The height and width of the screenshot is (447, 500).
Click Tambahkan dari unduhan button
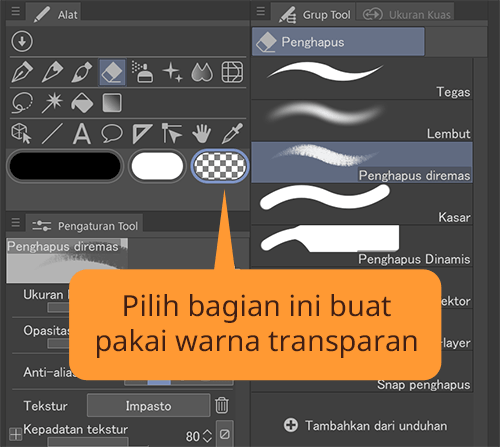[365, 426]
